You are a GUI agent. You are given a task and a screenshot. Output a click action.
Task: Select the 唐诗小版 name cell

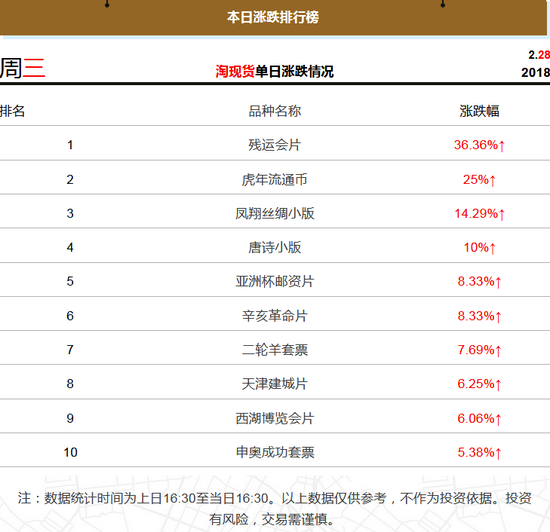tap(275, 247)
